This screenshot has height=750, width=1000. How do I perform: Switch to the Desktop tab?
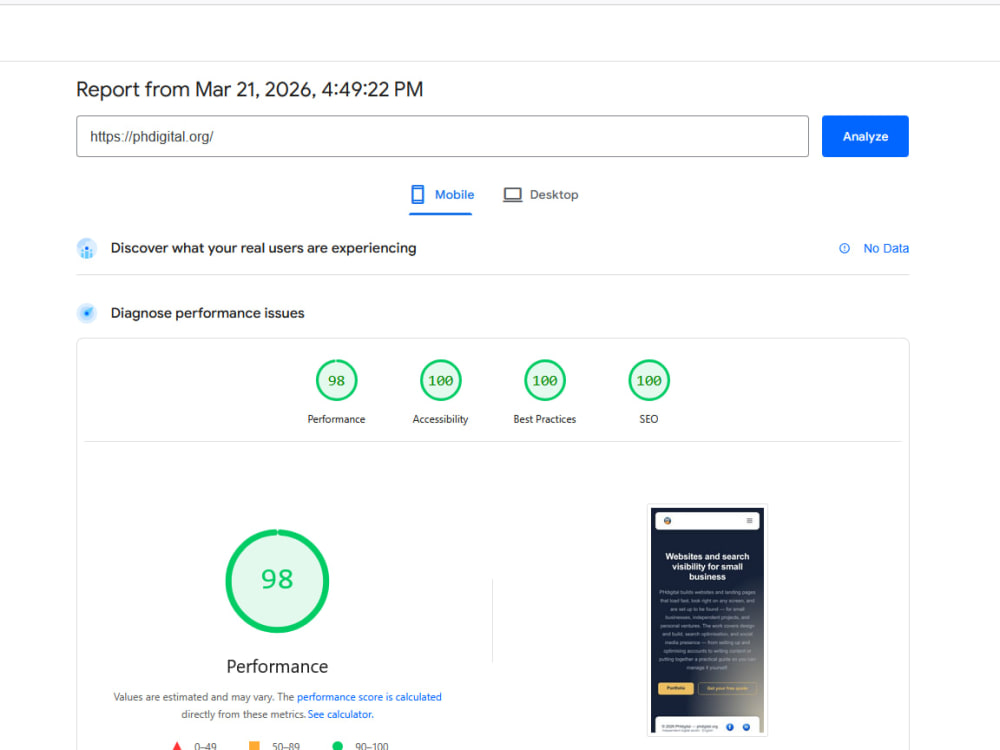point(541,195)
